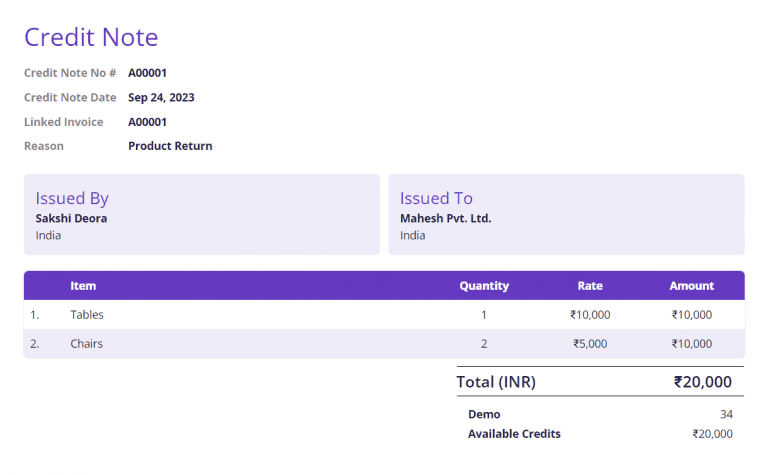Click issuer name Sakshi Deora
This screenshot has width=768, height=475.
coord(71,218)
